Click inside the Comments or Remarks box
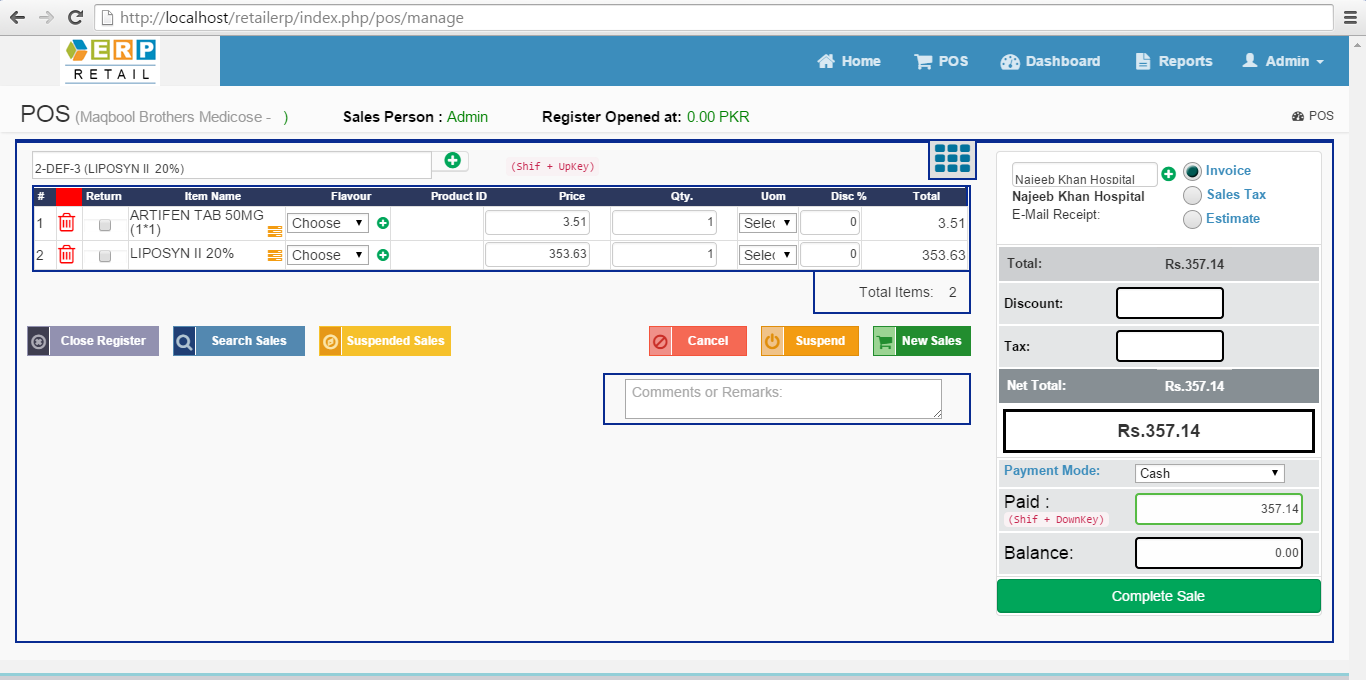The width and height of the screenshot is (1366, 680). 783,398
